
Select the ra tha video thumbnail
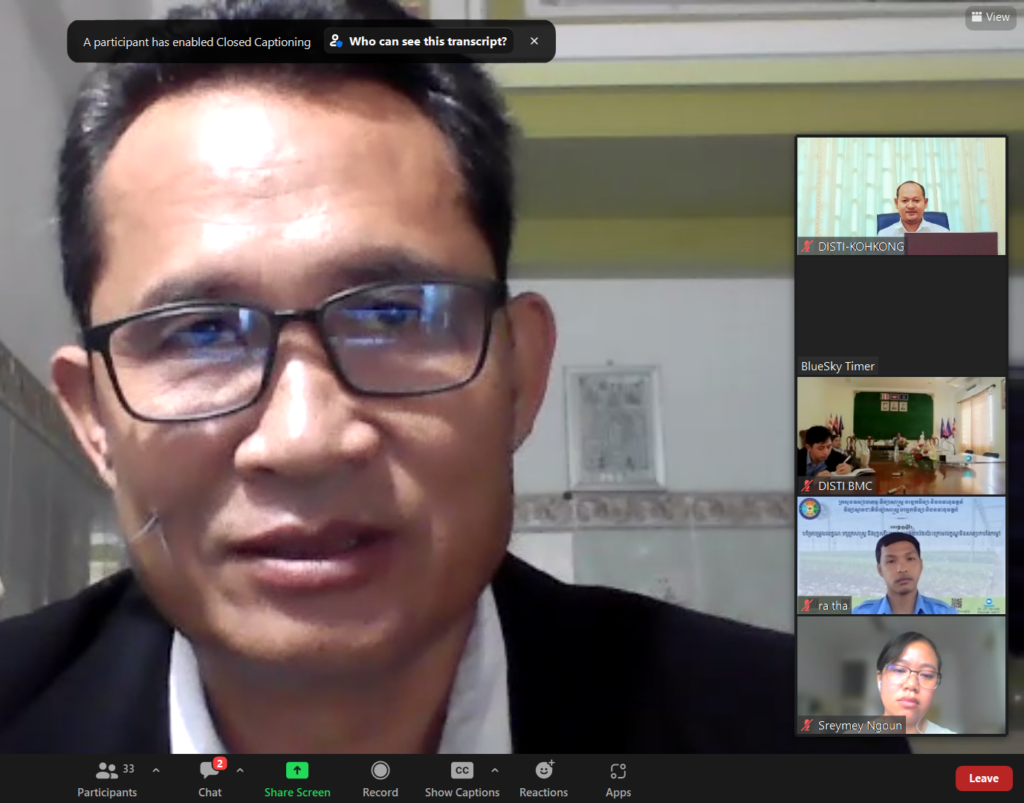(901, 552)
